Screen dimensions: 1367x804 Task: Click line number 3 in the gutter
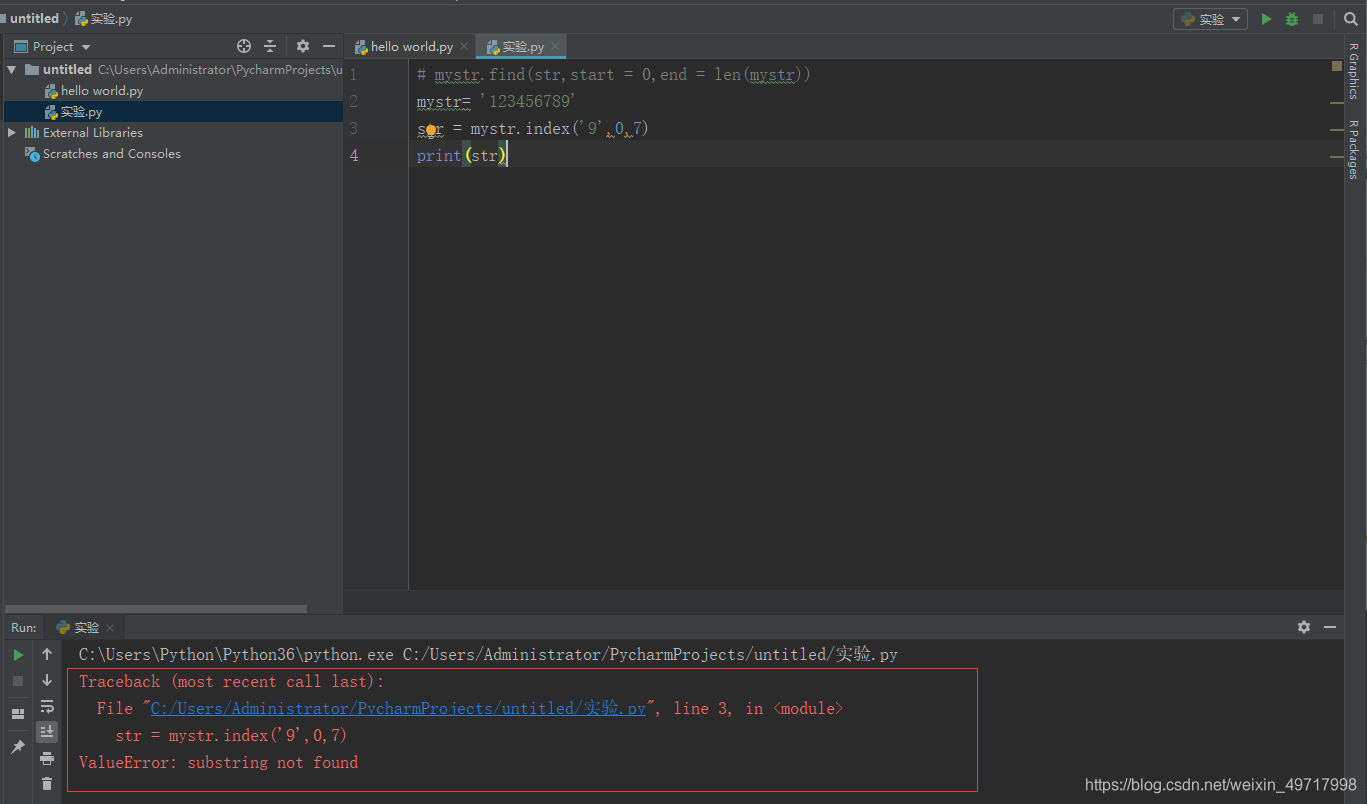click(353, 128)
